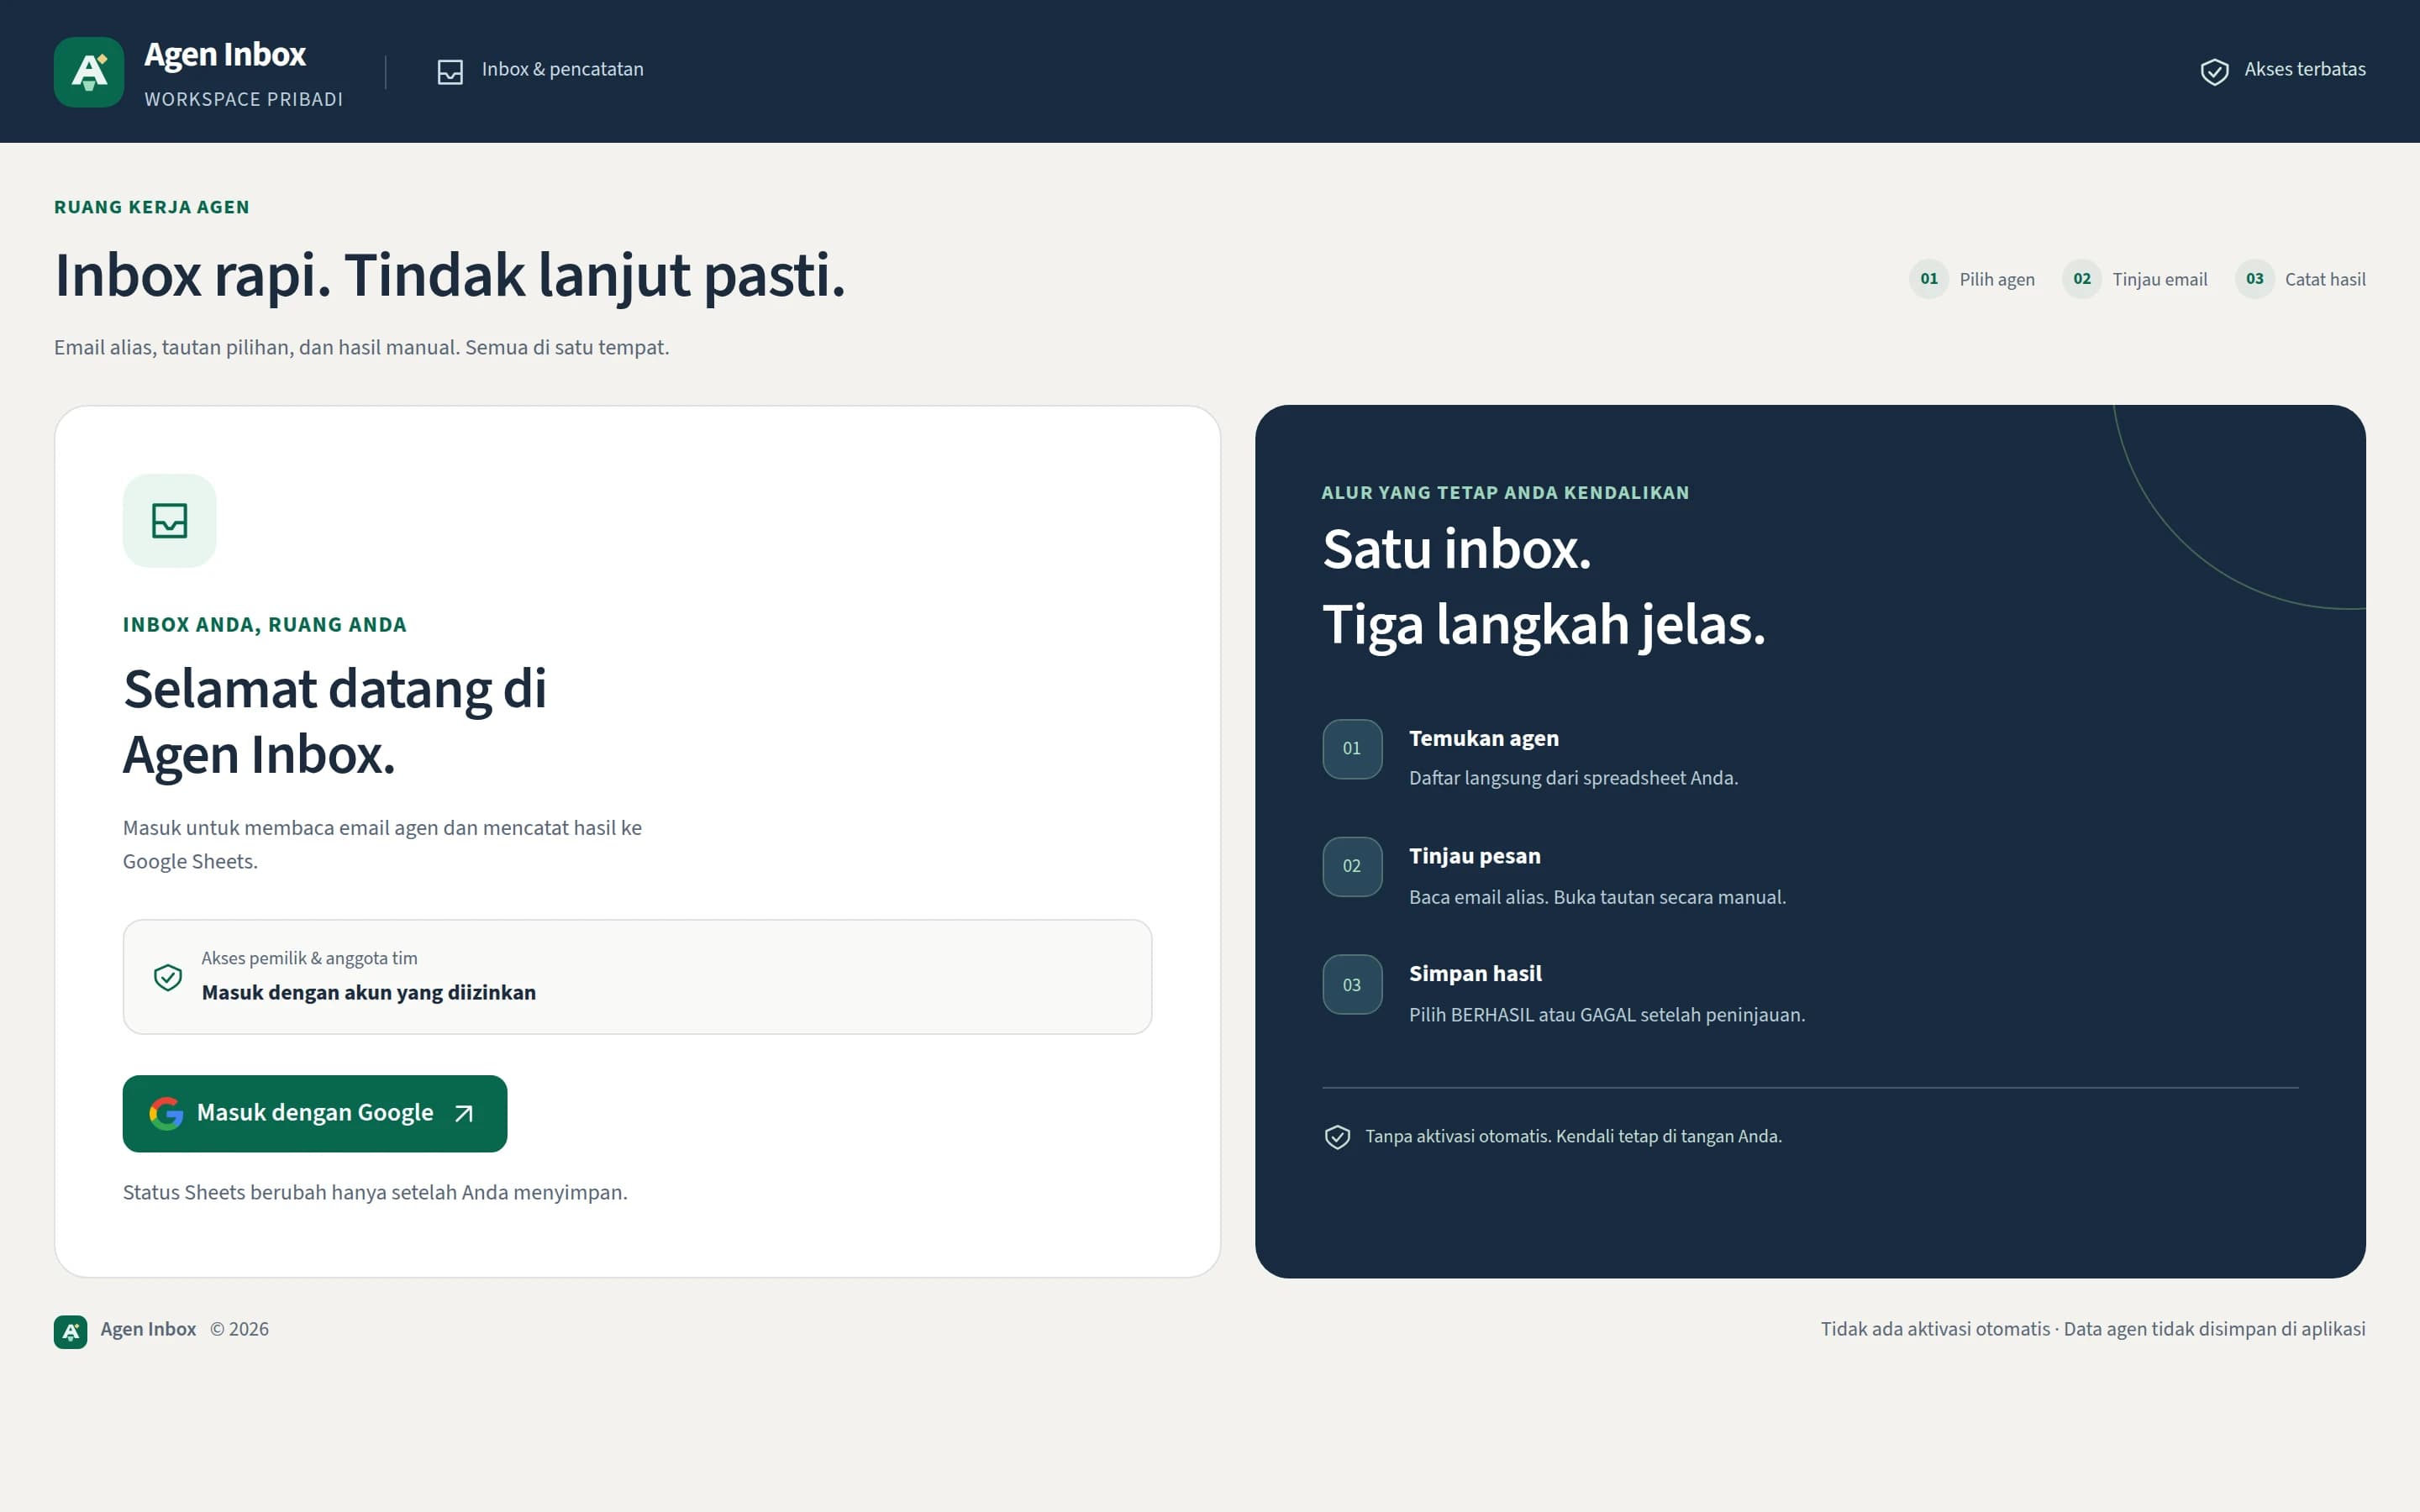This screenshot has height=1512, width=2420.
Task: Click the large inbox icon in welcome card
Action: tap(169, 520)
